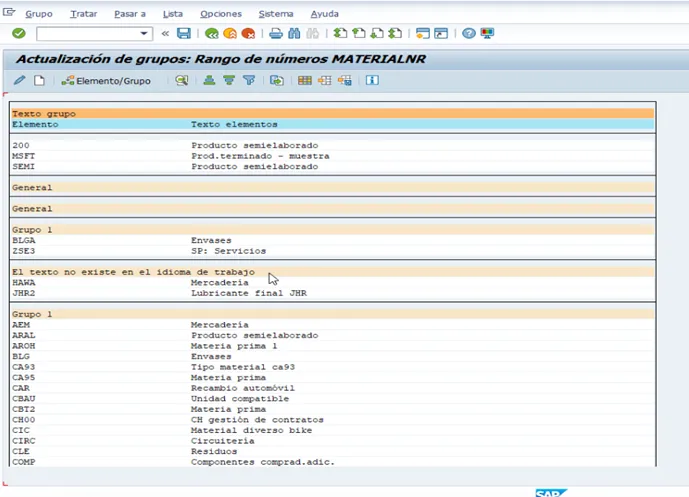Select element 'ZSE3' SP: Servicios
Screen dimensions: 689x497
coord(333,251)
